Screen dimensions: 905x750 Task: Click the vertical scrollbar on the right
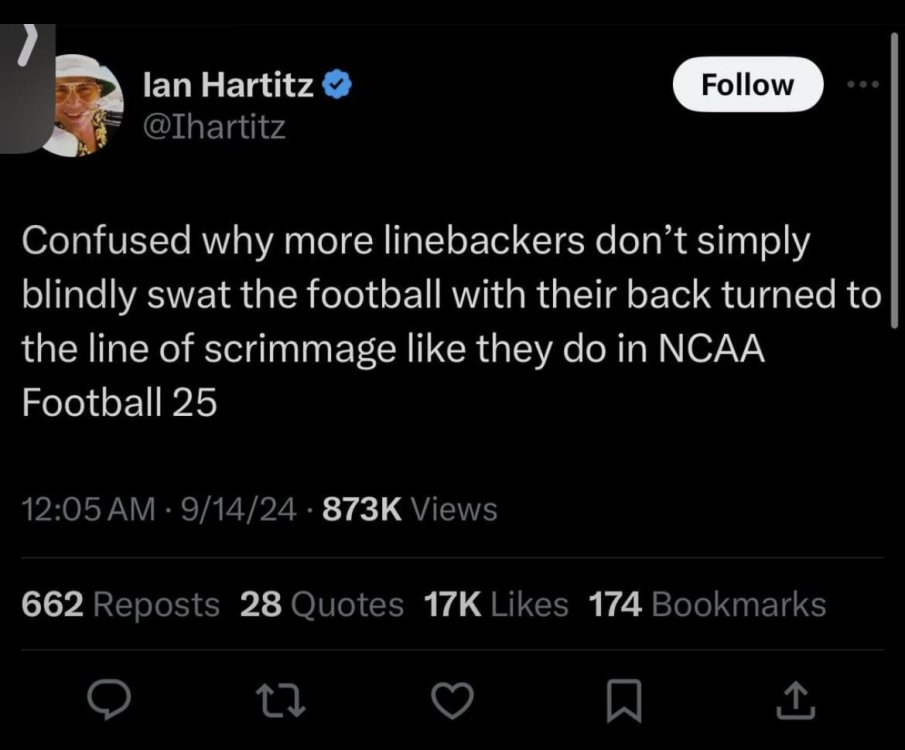pos(893,180)
